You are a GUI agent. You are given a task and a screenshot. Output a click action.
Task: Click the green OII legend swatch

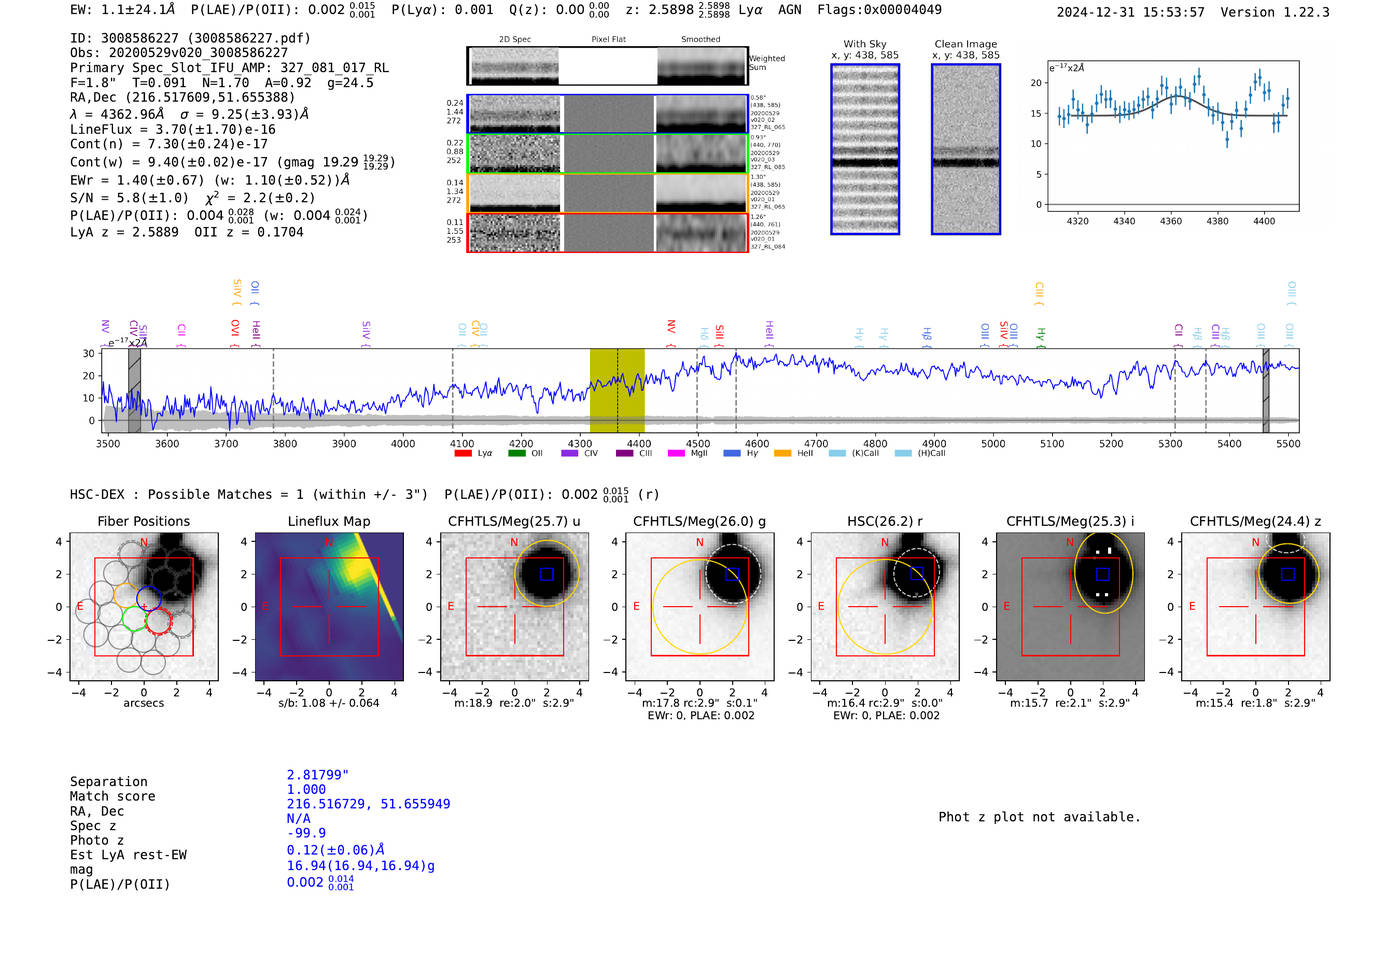coord(516,453)
